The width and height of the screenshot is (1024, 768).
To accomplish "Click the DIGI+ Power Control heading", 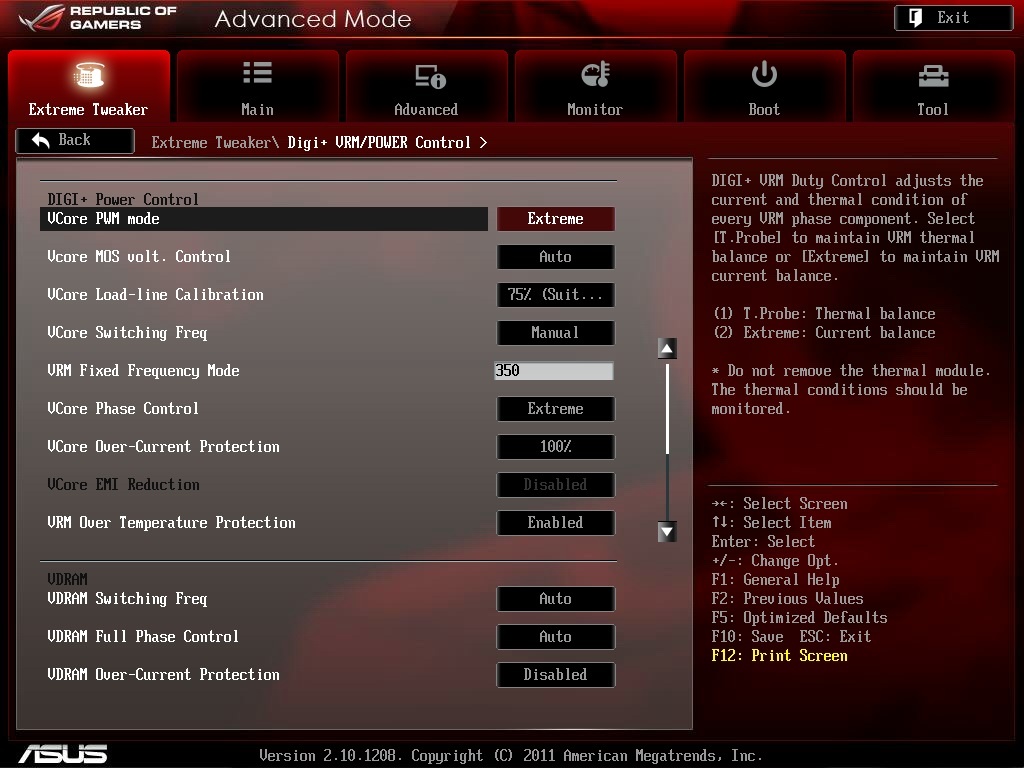I will tap(123, 199).
